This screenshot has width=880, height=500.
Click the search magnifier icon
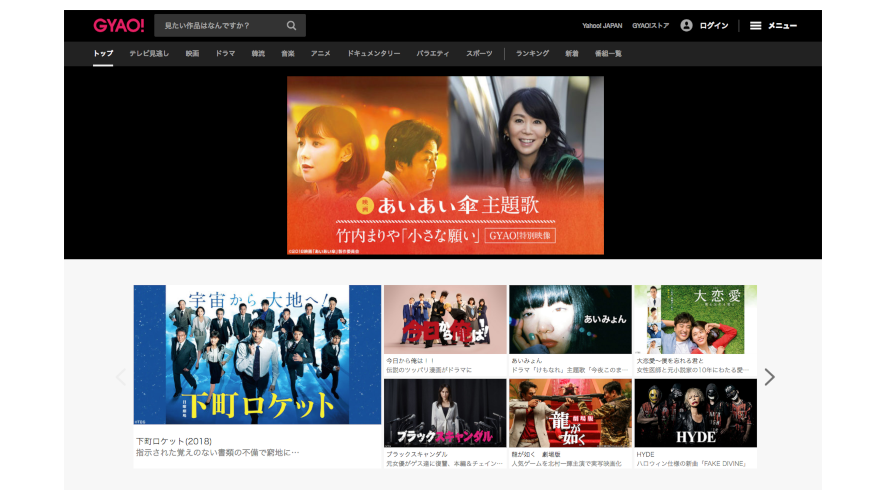pos(291,25)
